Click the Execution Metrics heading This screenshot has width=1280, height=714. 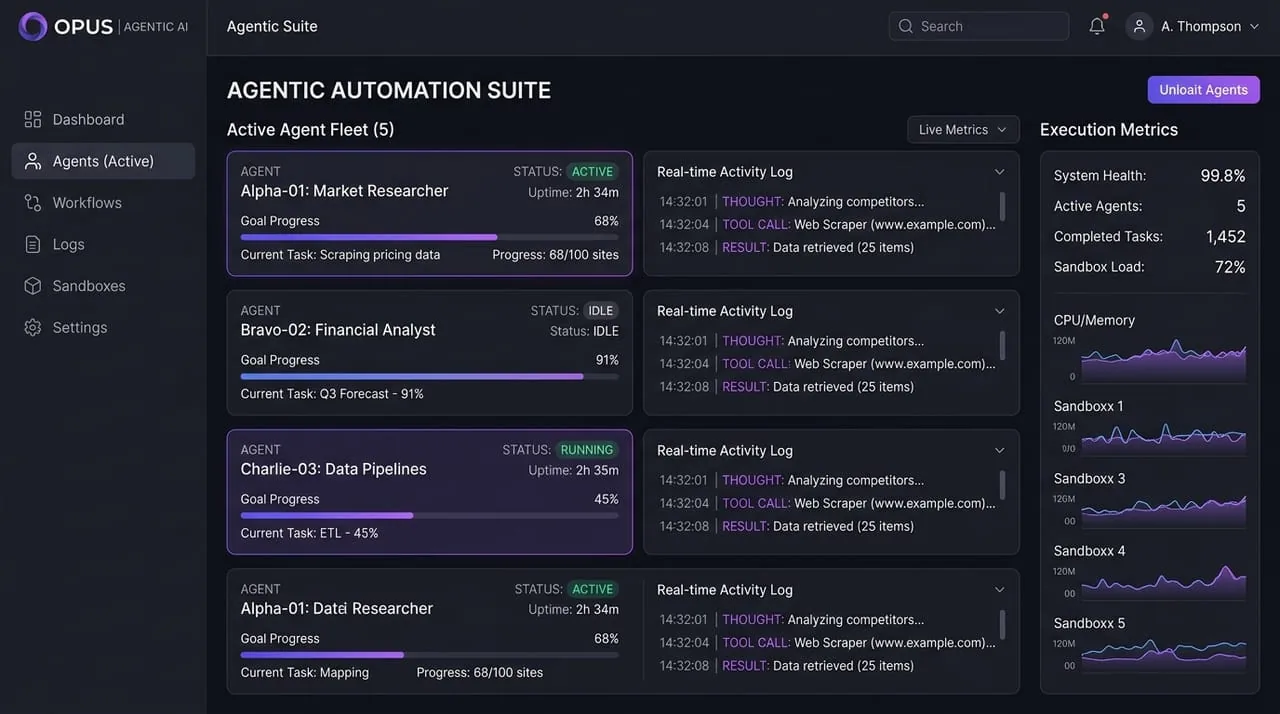(1109, 130)
